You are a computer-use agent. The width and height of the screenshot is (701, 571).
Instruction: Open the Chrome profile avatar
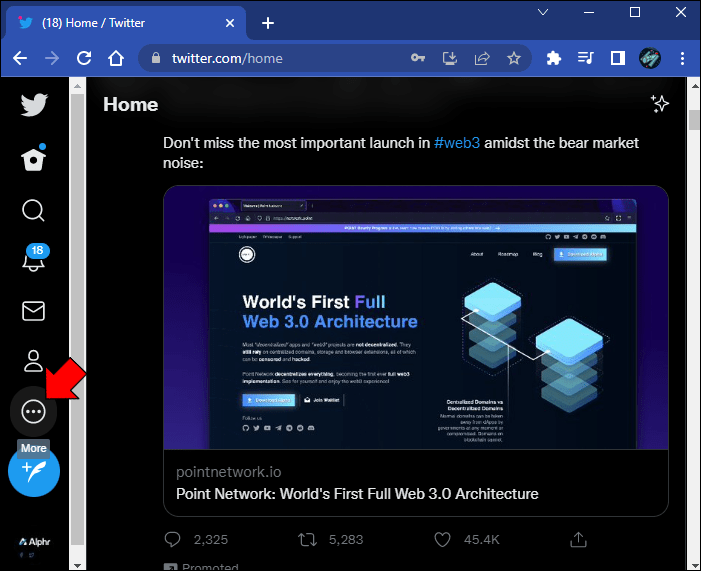click(650, 58)
